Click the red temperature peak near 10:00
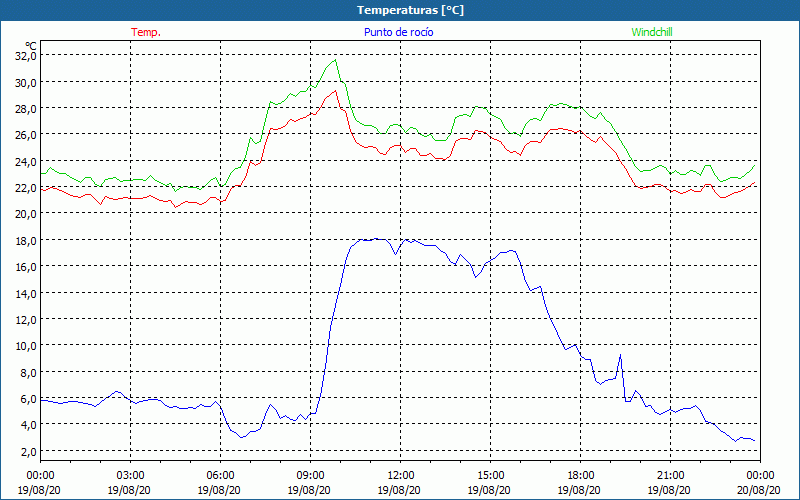This screenshot has width=800, height=500. (x=335, y=91)
